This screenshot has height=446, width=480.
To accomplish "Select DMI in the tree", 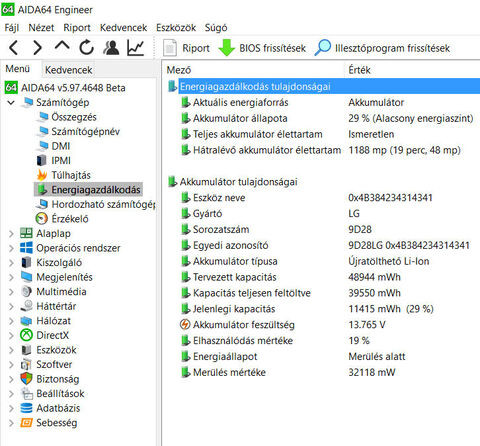I will coord(61,146).
